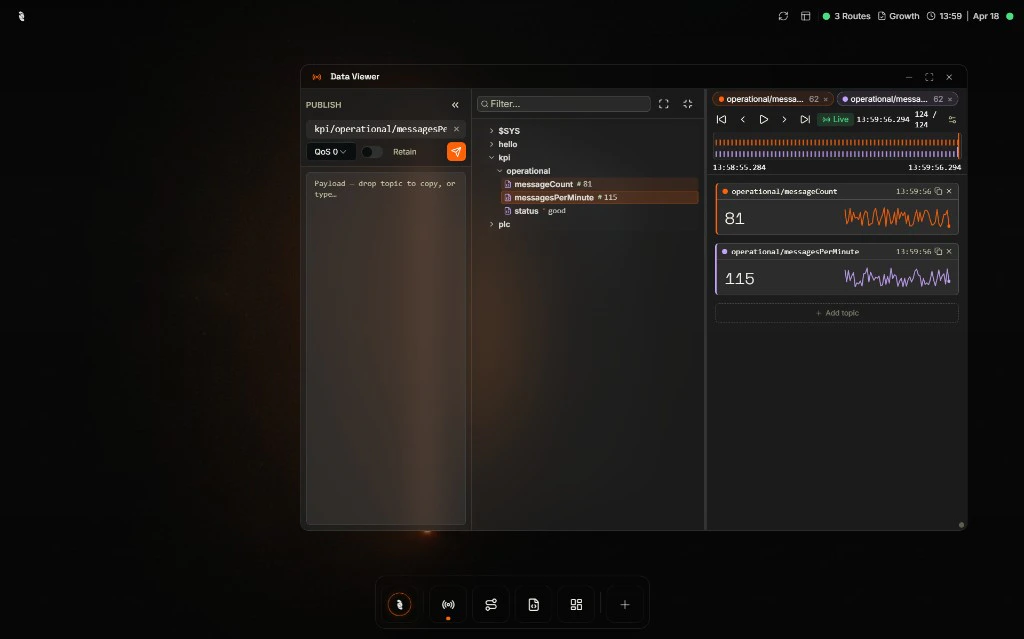Open timeline settings sliders icon
Viewport: 1024px width, 639px height.
(x=952, y=120)
